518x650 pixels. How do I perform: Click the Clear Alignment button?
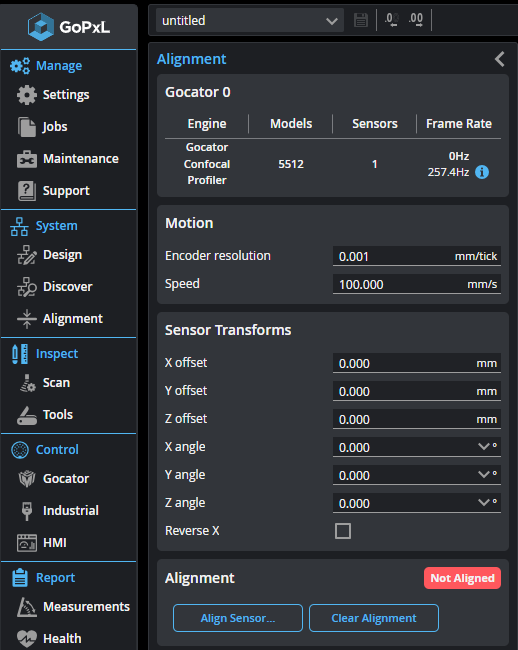(x=374, y=618)
